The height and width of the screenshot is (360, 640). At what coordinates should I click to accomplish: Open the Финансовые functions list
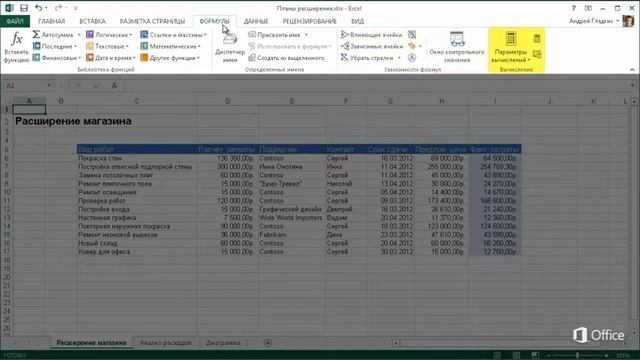tap(56, 58)
